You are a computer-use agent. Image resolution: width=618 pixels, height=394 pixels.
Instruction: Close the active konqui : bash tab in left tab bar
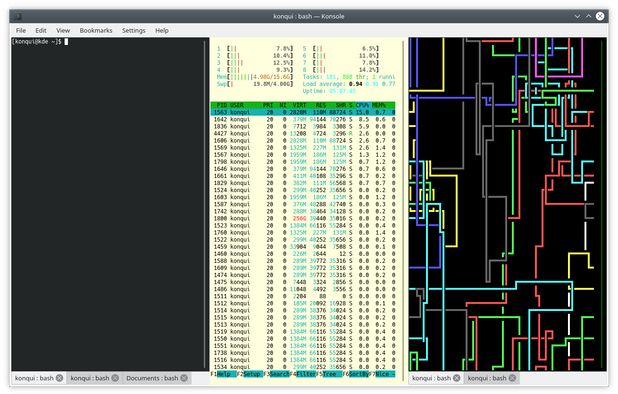[59, 378]
